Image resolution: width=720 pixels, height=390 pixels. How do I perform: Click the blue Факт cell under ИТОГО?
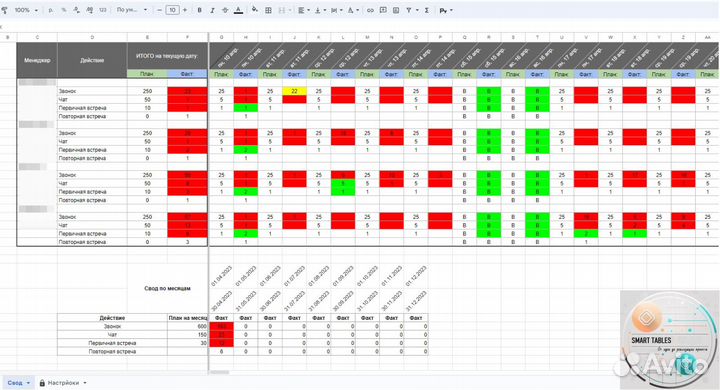click(187, 73)
